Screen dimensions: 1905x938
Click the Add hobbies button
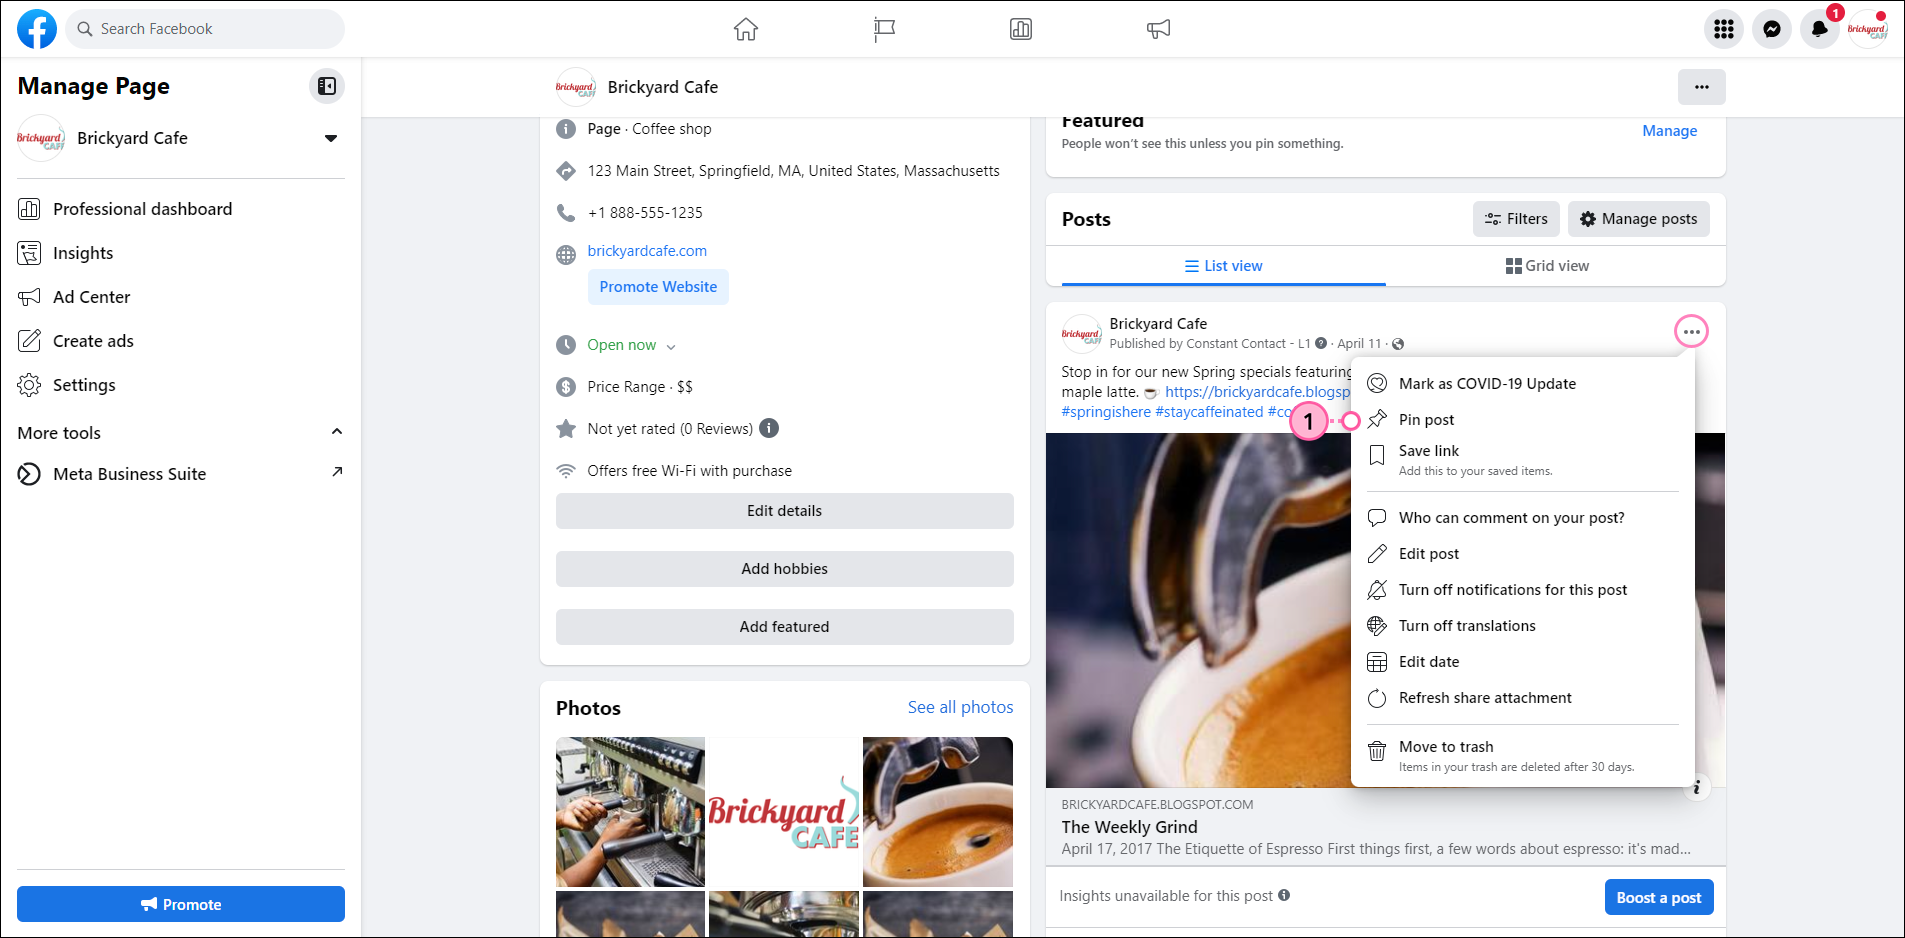click(x=784, y=569)
